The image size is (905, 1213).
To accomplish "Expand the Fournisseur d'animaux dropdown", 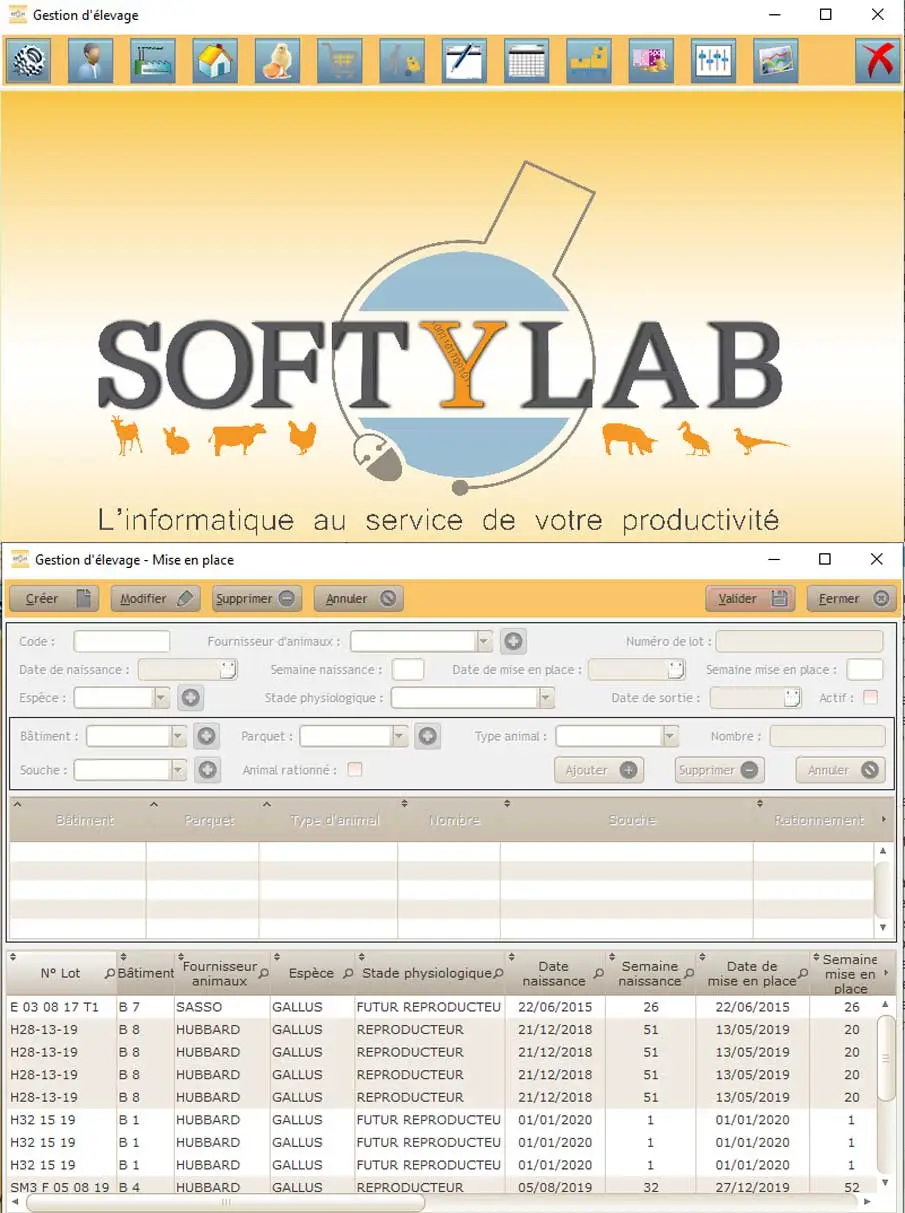I will click(485, 642).
